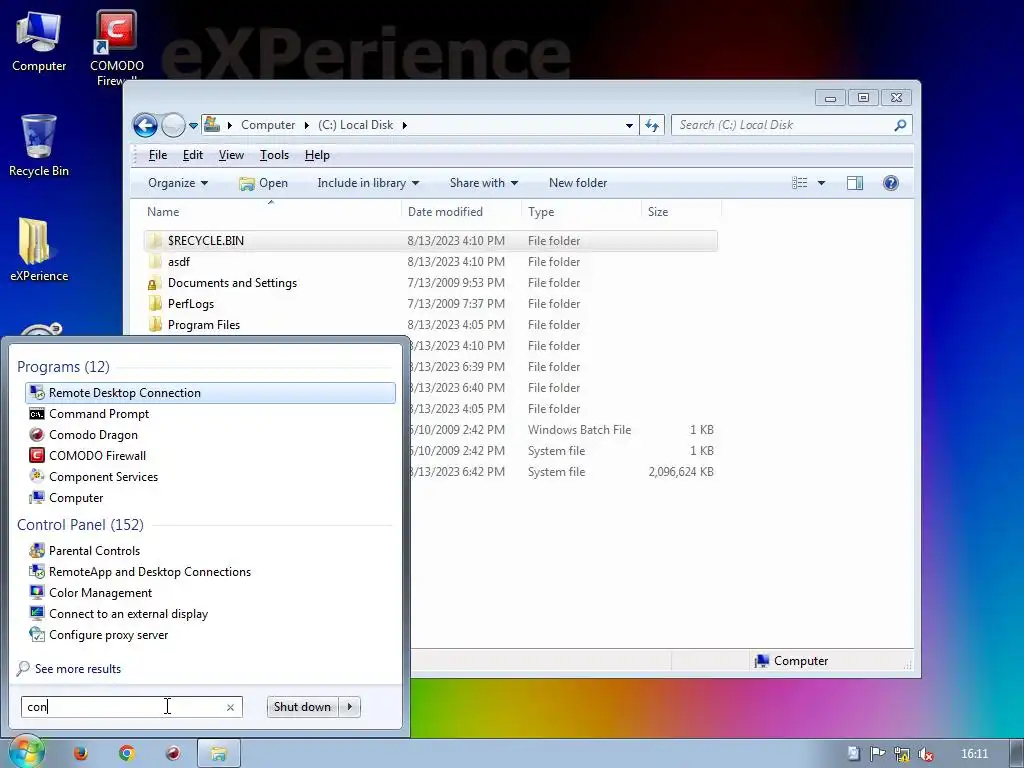Click the muted volume tray icon
Screen dimensions: 1024x768
click(925, 754)
